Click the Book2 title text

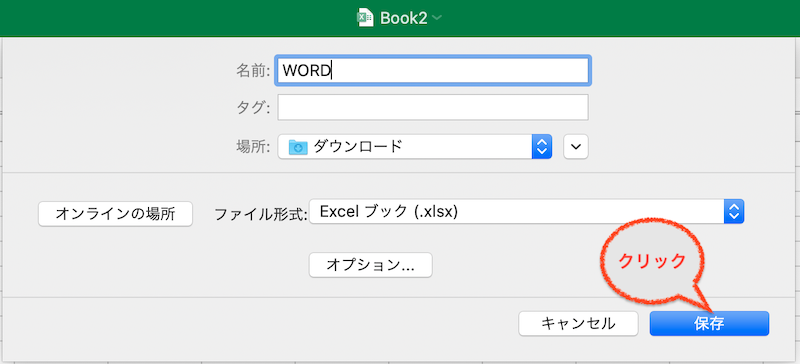click(x=403, y=18)
